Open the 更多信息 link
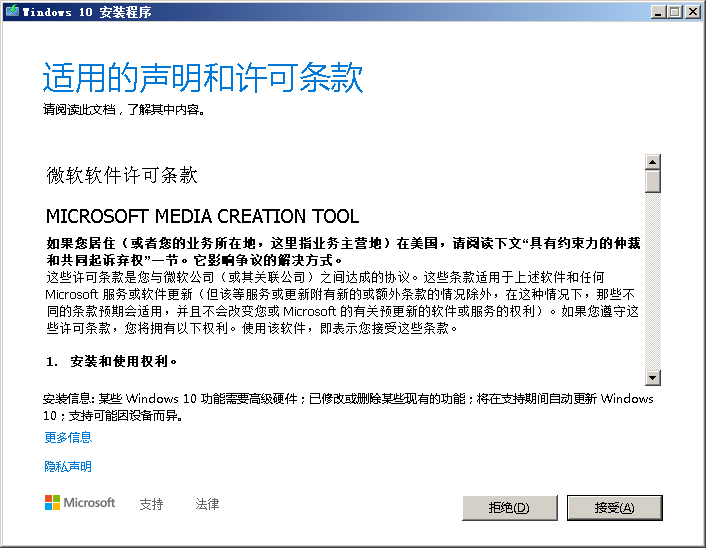 [x=68, y=437]
